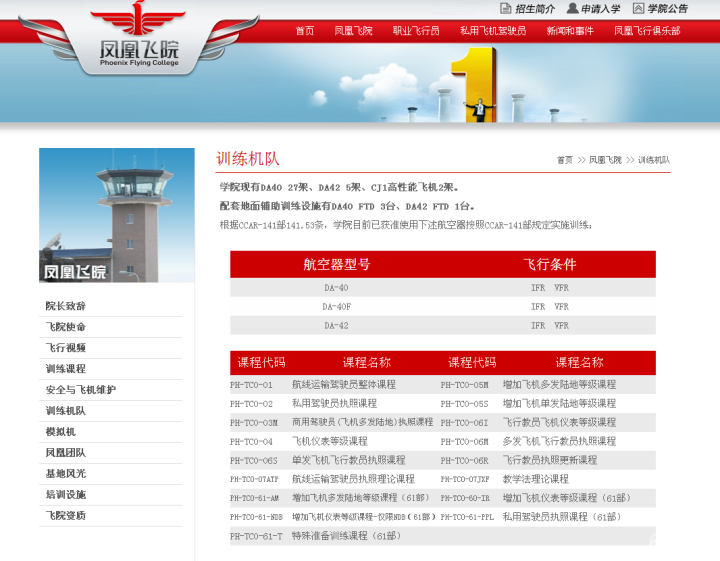Select 安全与飞机维护 in the sidebar
The image size is (720, 561).
[80, 390]
